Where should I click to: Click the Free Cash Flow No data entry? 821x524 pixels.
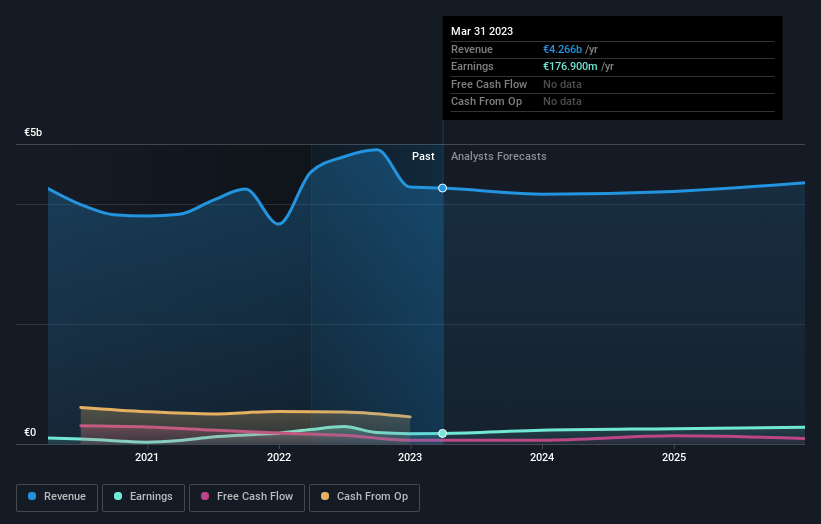click(562, 84)
